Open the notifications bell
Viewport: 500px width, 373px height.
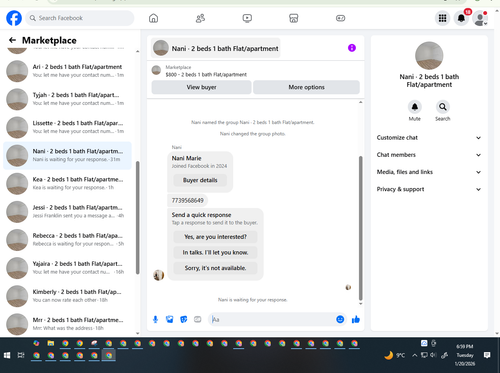[x=461, y=18]
